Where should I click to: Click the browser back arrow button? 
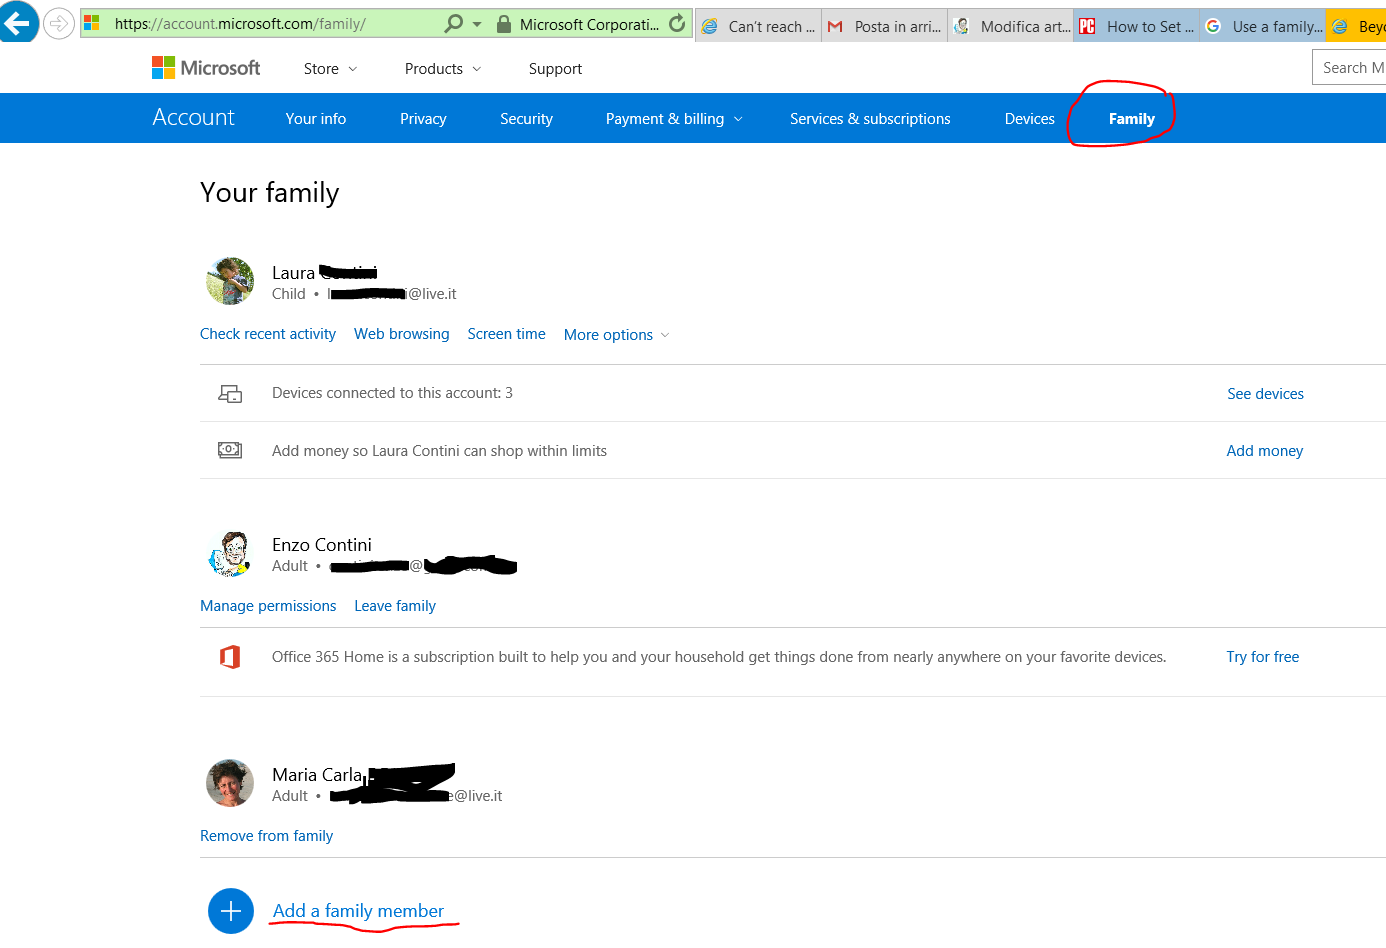point(18,22)
